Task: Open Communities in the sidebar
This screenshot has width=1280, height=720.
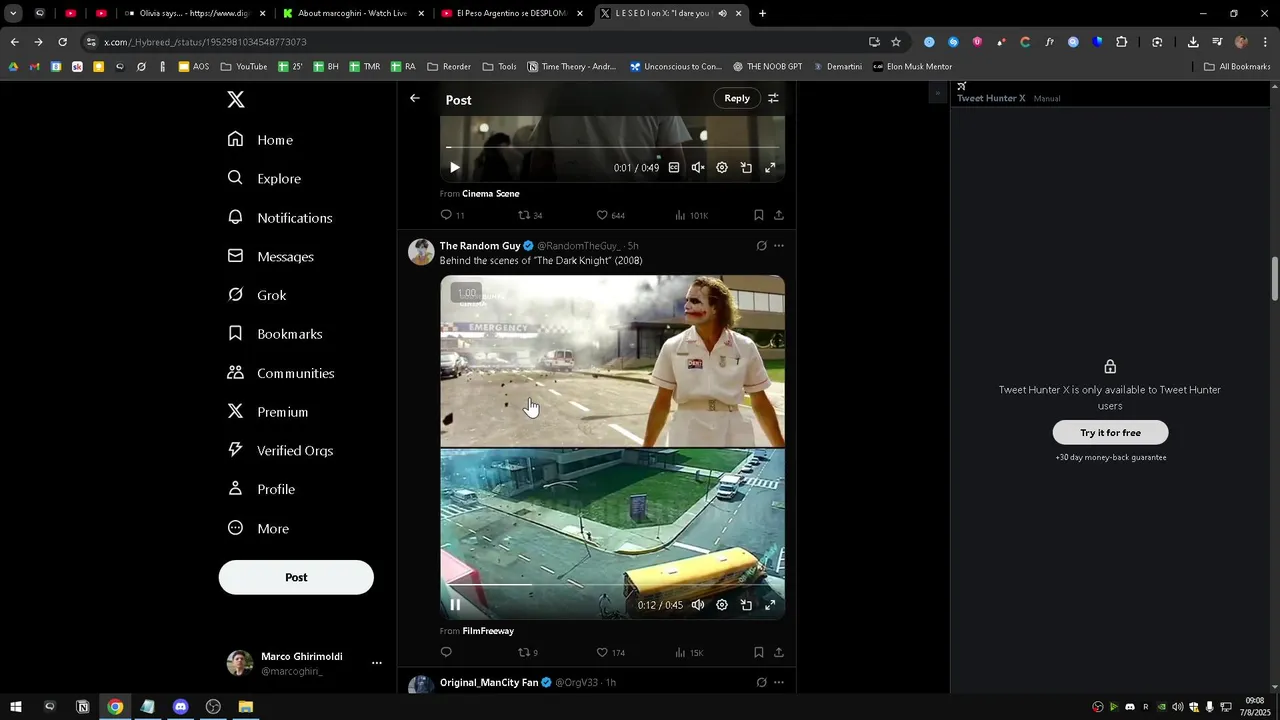Action: (280, 373)
